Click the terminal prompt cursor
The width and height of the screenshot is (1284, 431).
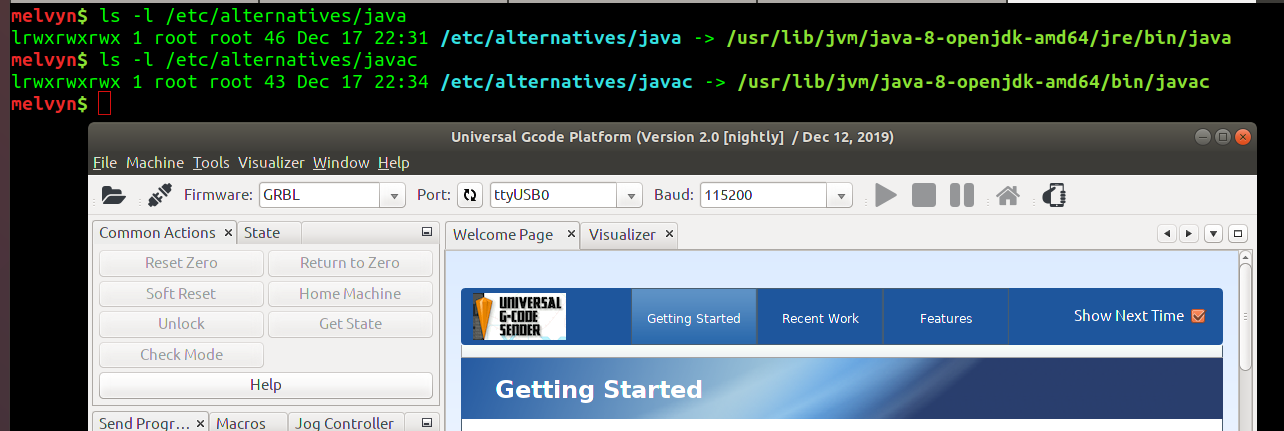(x=105, y=103)
